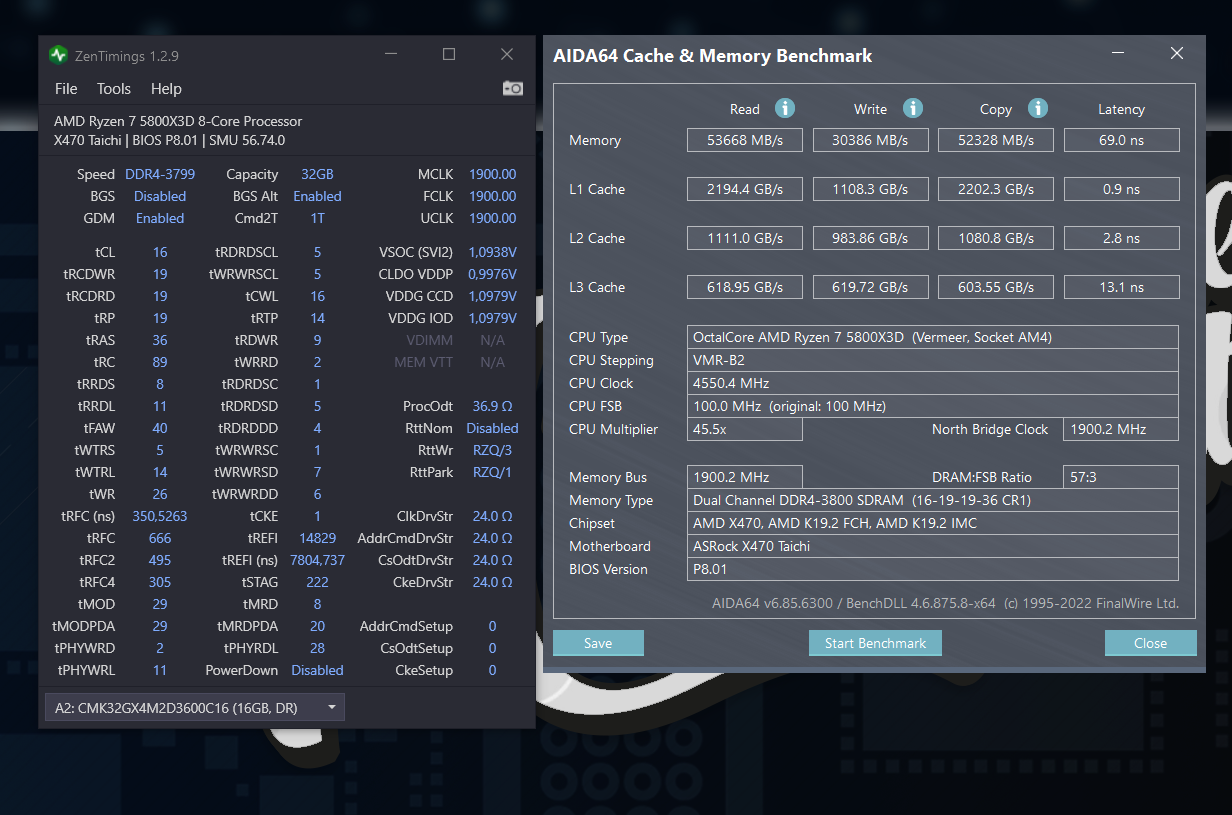The width and height of the screenshot is (1232, 815).
Task: Click the ZenTimings app logo icon
Action: click(59, 55)
